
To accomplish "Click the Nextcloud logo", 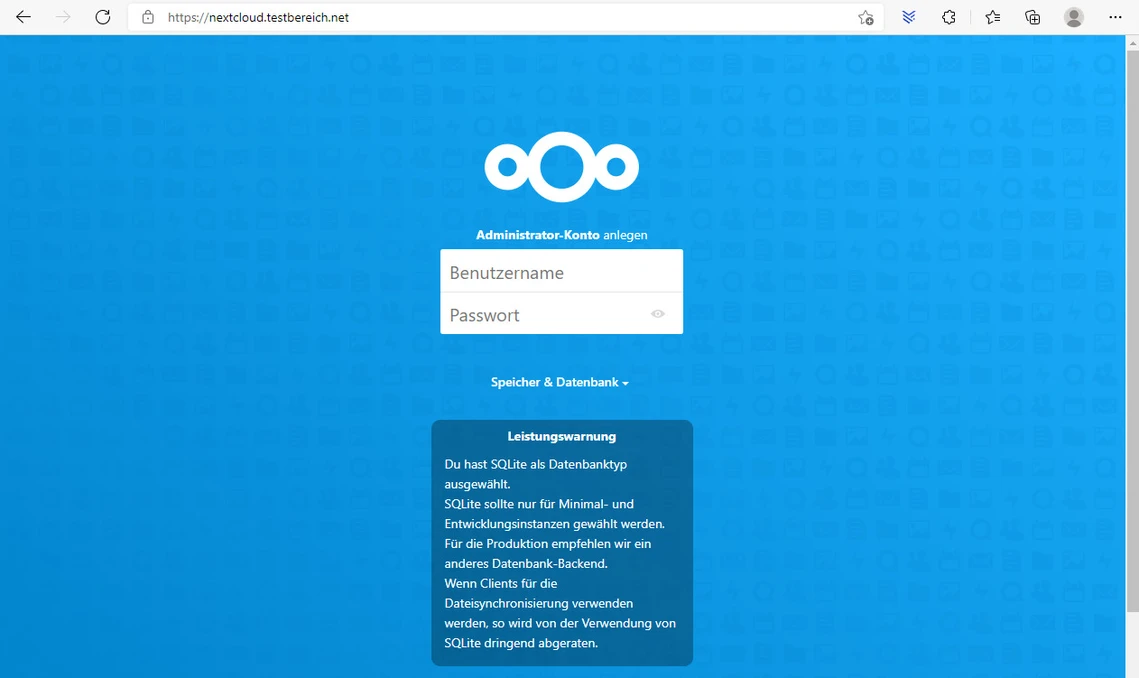I will (x=561, y=167).
